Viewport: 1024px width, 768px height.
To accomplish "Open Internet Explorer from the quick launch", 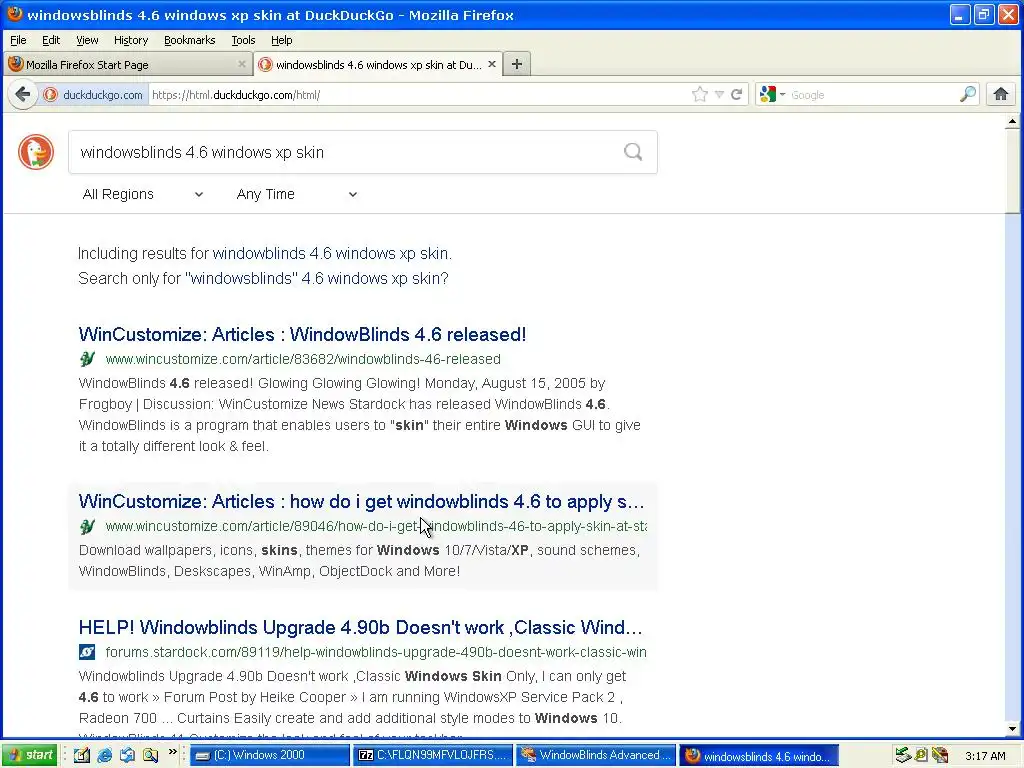I will pyautogui.click(x=104, y=756).
